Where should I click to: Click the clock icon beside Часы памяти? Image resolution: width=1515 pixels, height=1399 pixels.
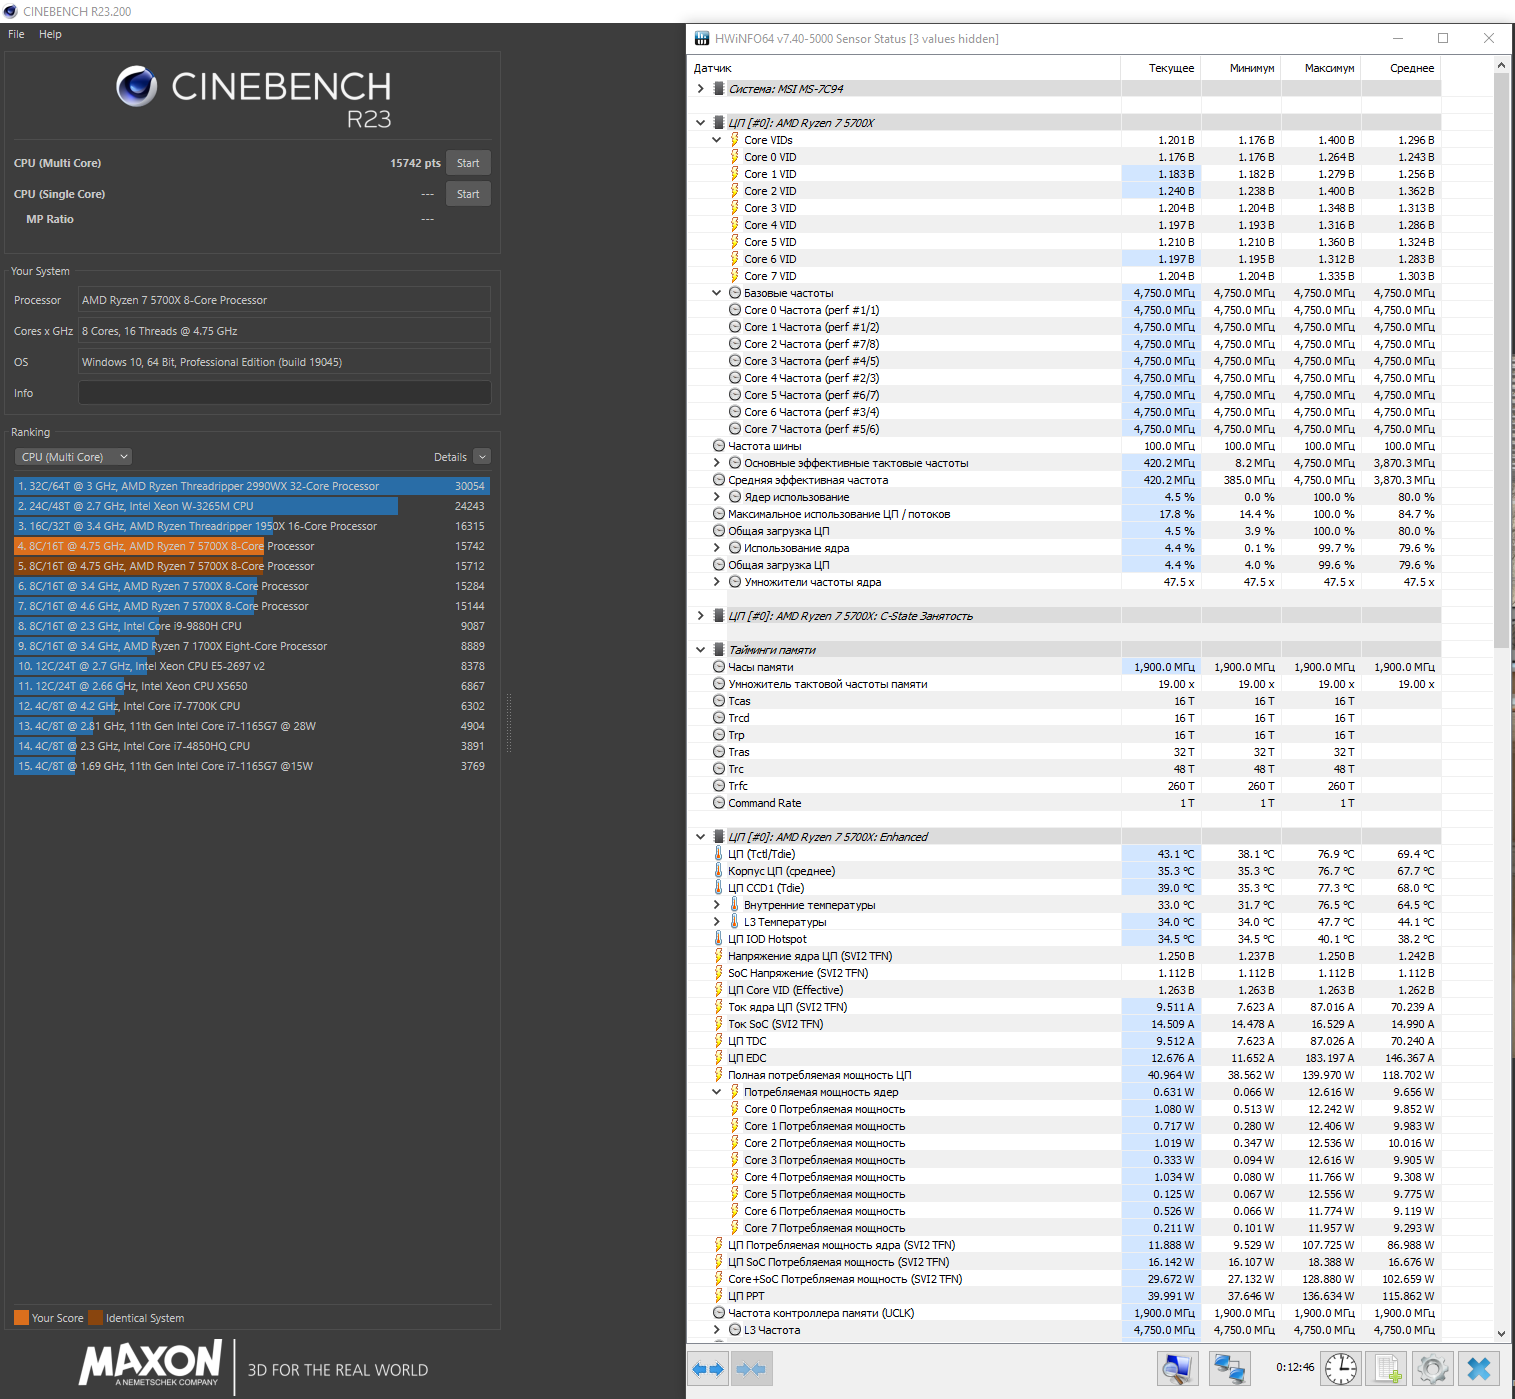click(x=719, y=667)
